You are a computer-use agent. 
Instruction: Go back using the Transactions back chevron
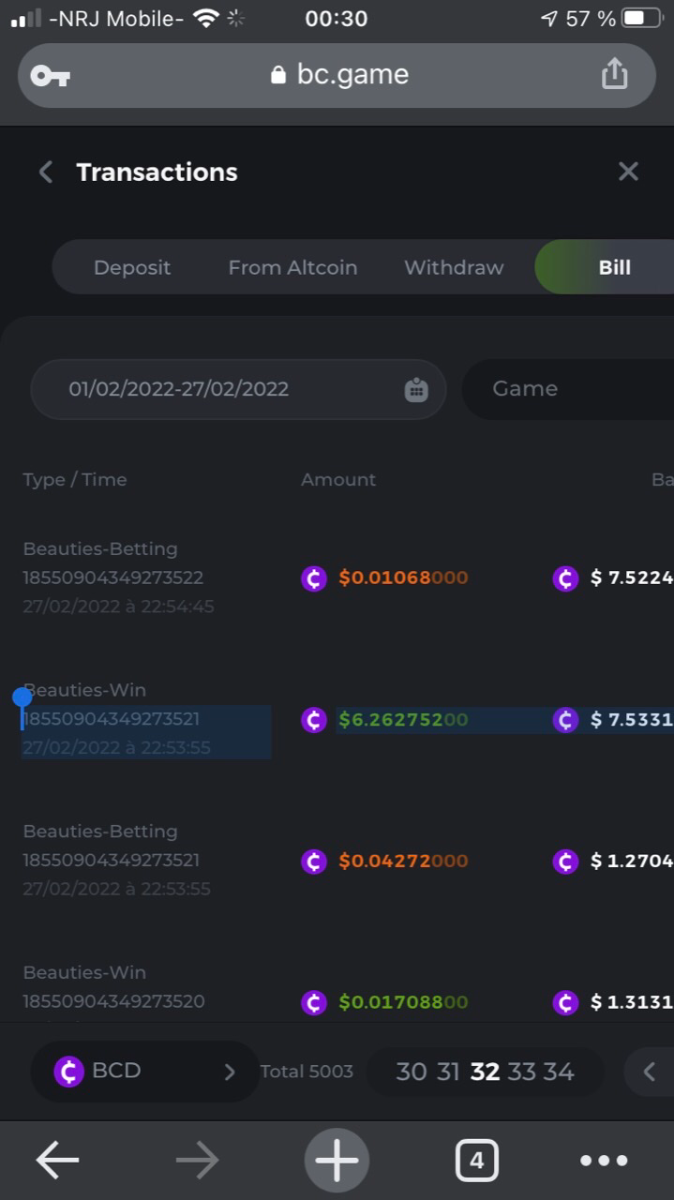46,172
